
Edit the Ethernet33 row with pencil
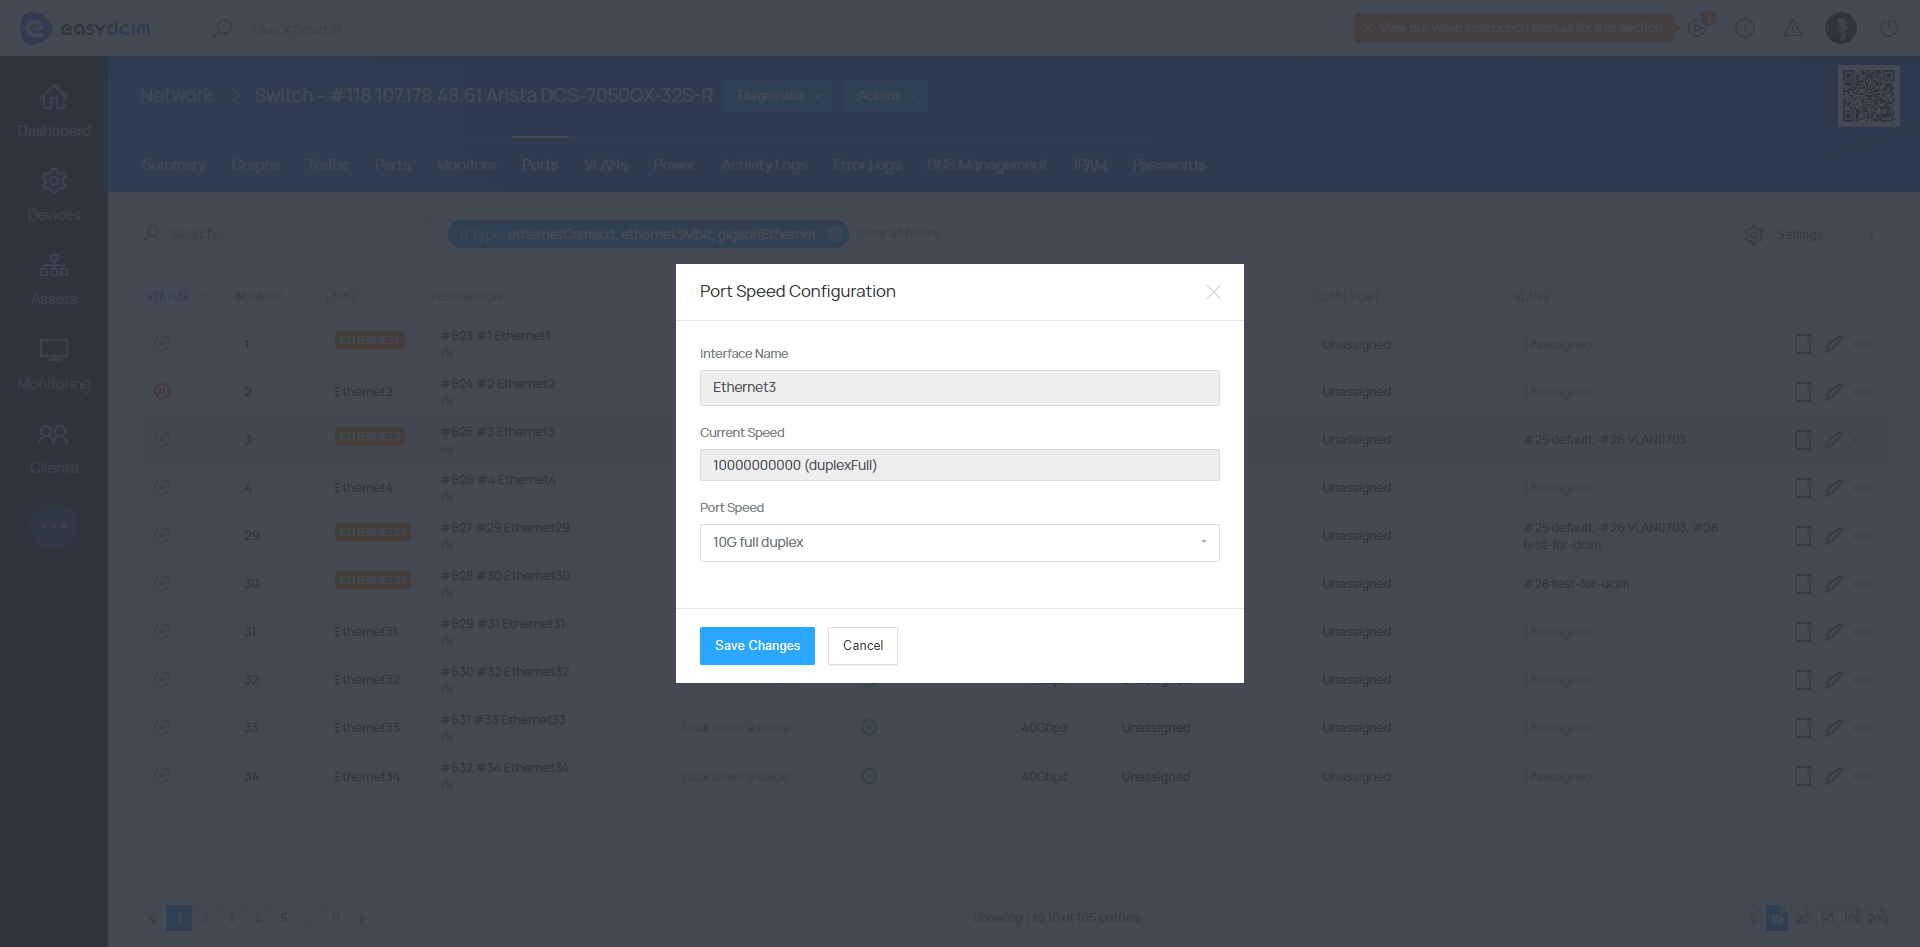coord(1833,728)
